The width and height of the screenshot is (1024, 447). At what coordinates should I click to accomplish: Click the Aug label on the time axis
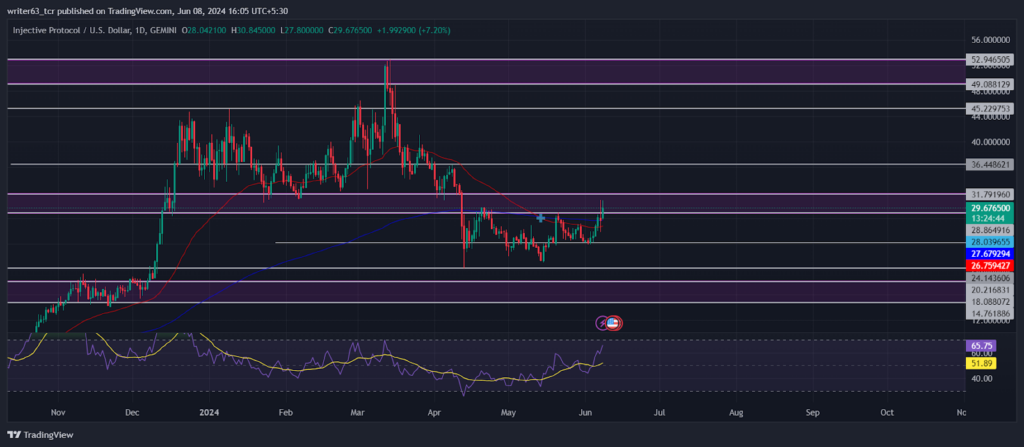(736, 413)
